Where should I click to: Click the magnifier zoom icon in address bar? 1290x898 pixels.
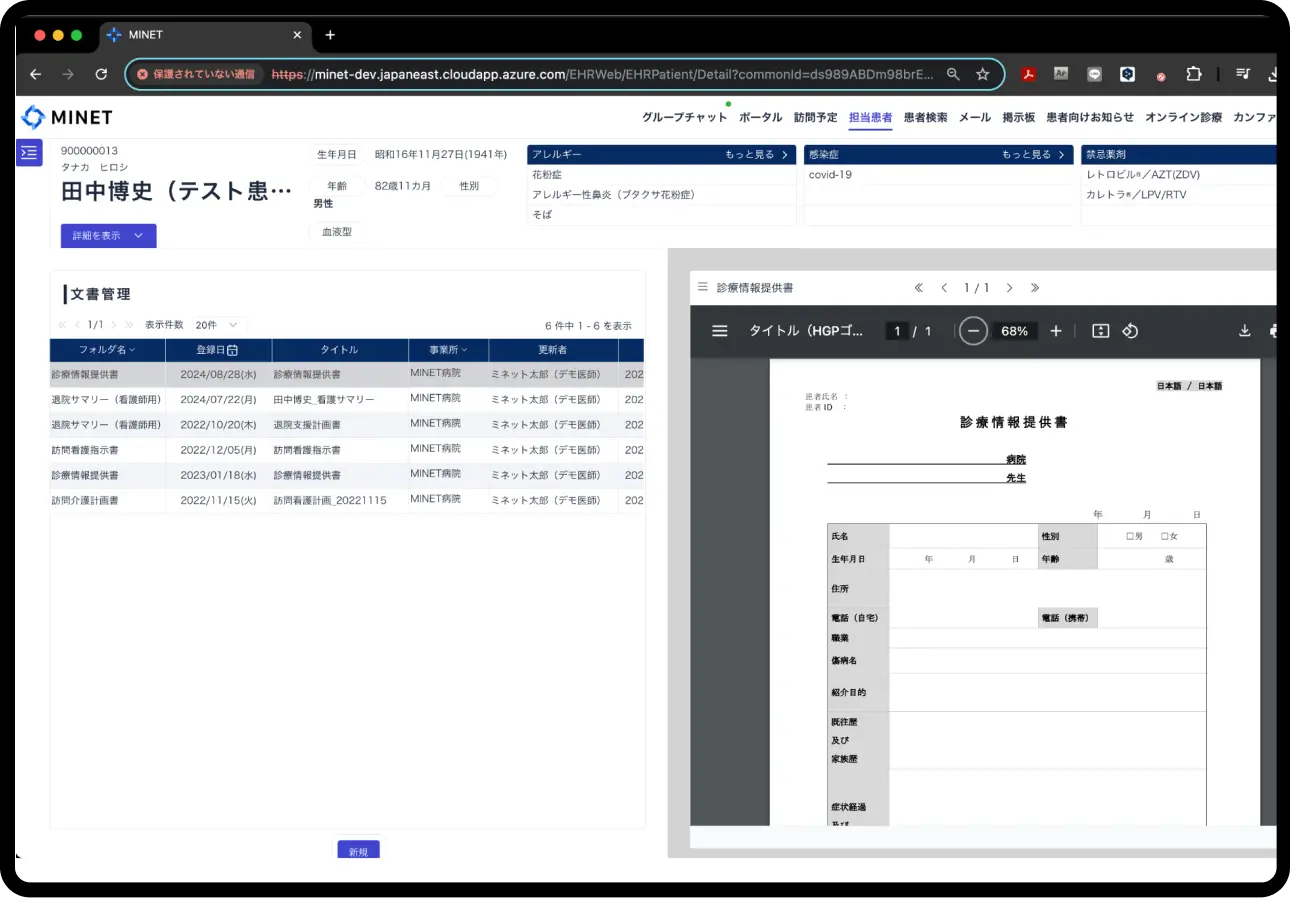click(953, 74)
